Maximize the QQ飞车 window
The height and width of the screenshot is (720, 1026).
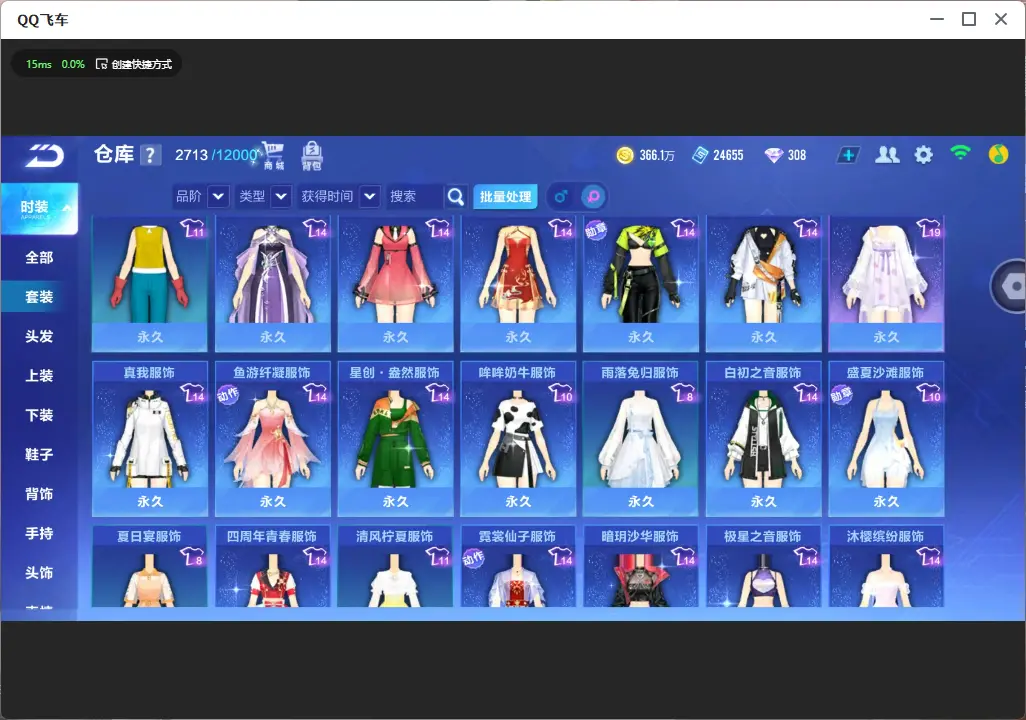click(x=969, y=19)
